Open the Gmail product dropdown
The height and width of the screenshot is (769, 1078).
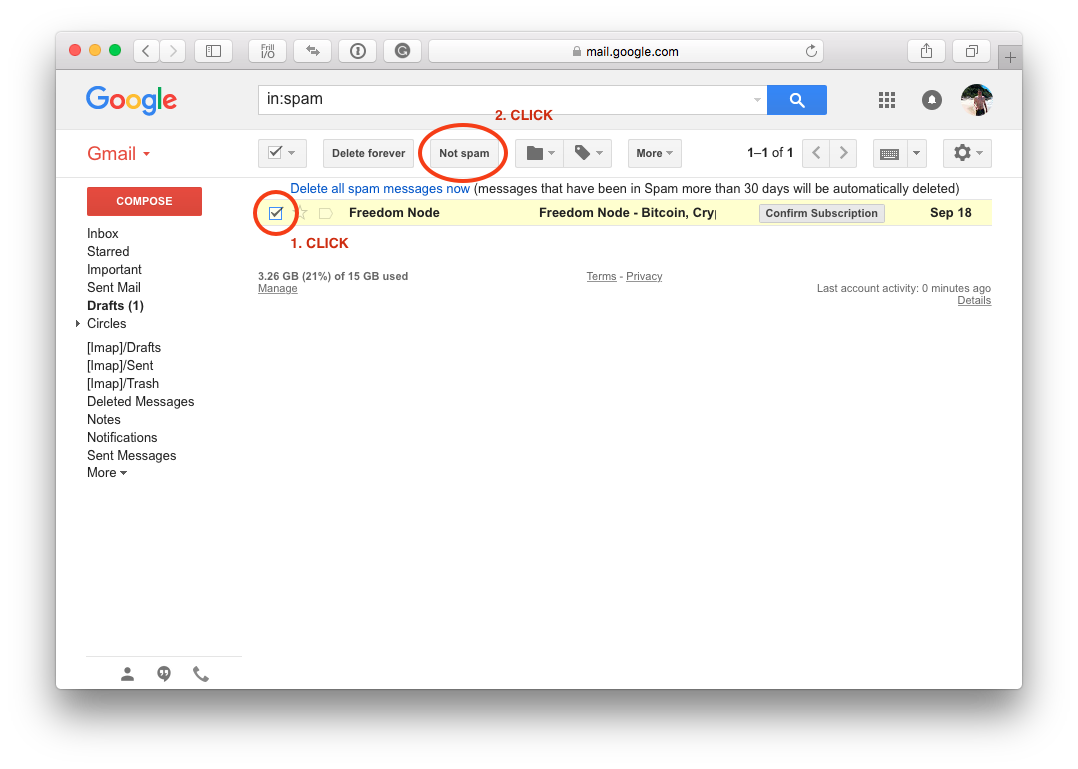click(118, 153)
